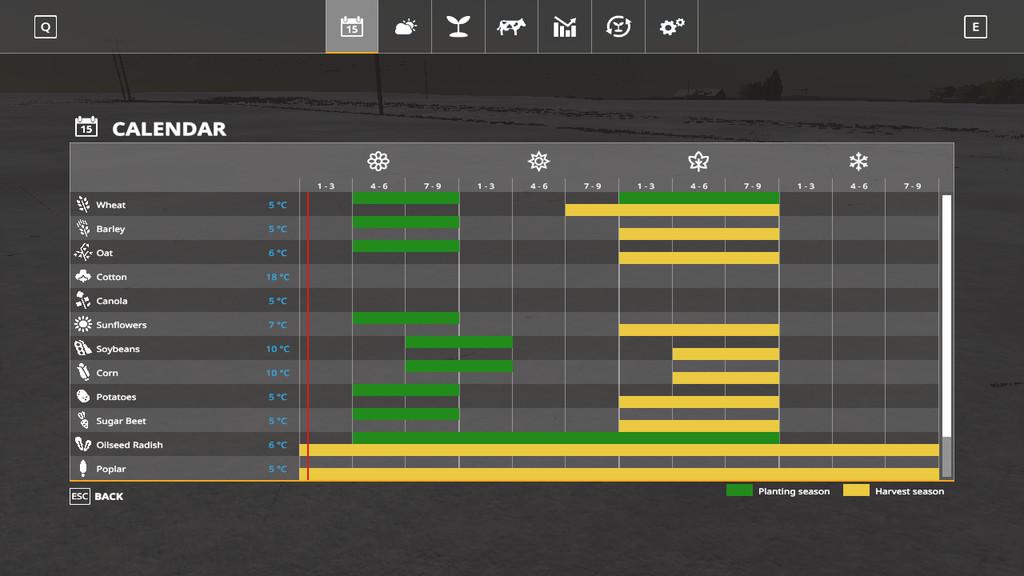This screenshot has height=576, width=1024.
Task: Click the ESC Back button
Action: click(97, 496)
